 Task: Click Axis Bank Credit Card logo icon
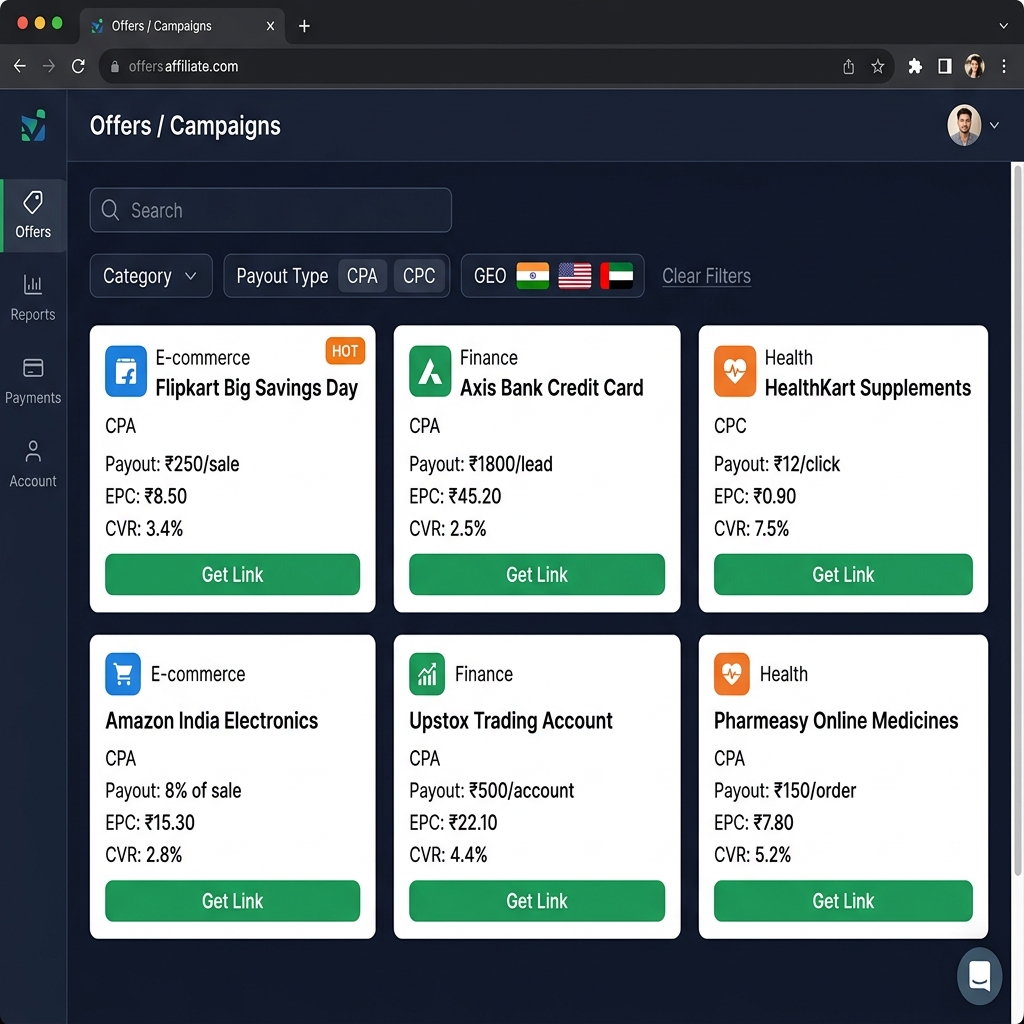[x=430, y=371]
